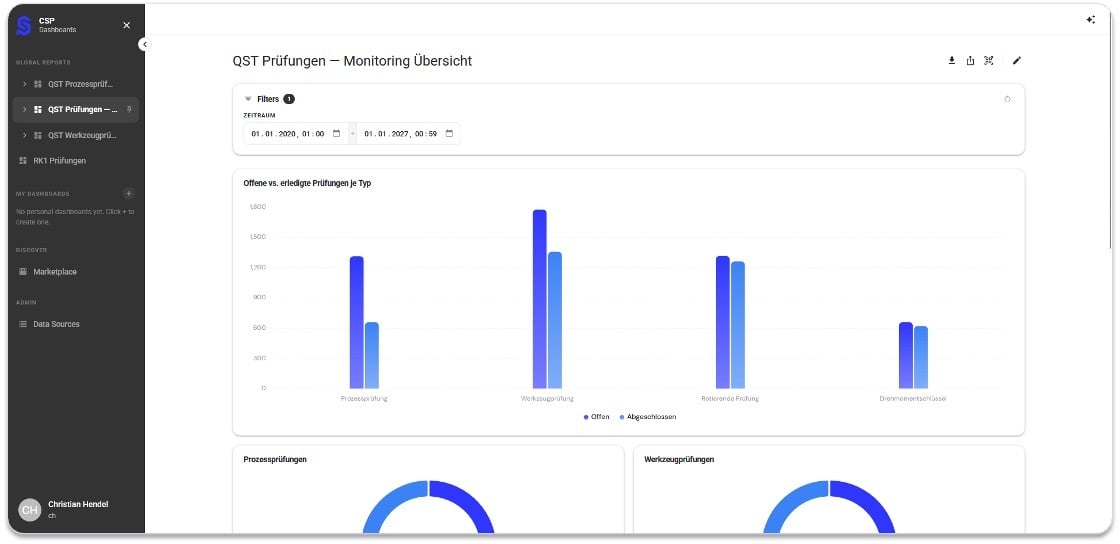Screen dimensions: 1120x544
Task: Click the CH user avatar
Action: point(29,510)
